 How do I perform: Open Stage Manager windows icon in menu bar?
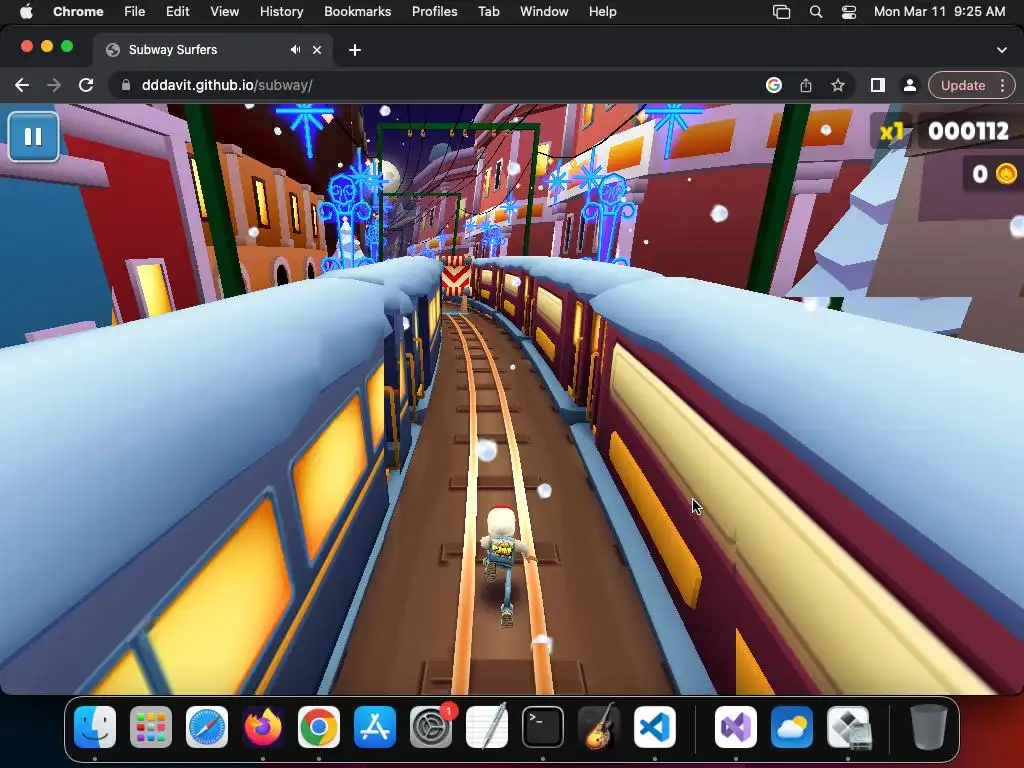coord(782,12)
